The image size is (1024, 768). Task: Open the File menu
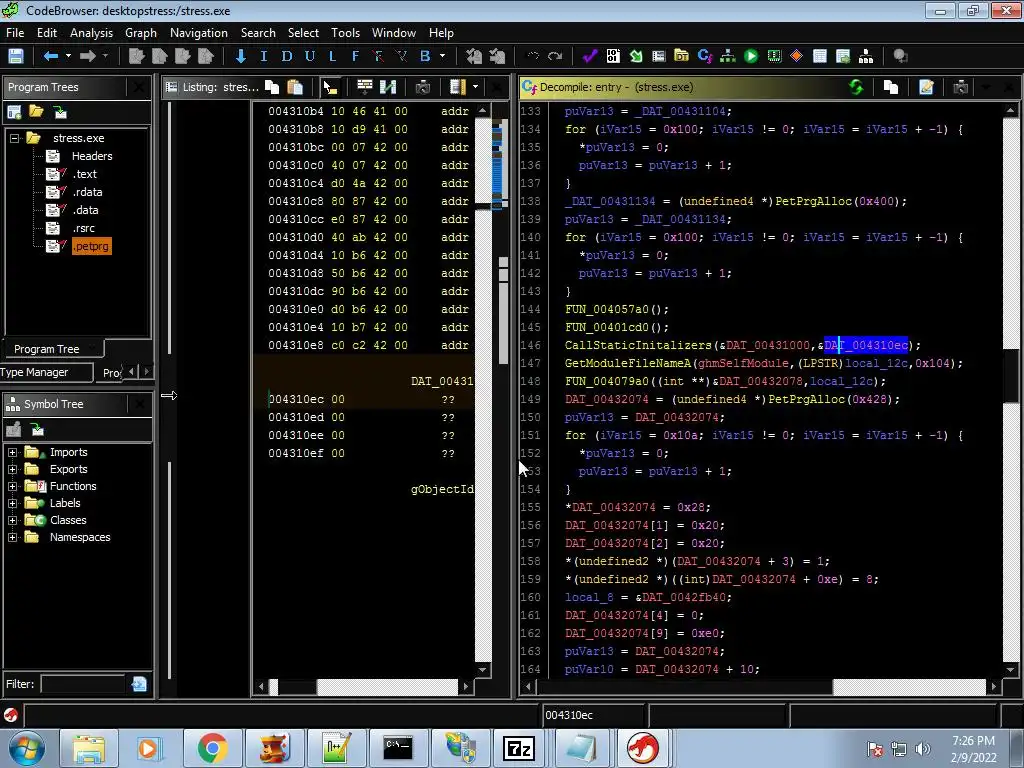point(15,33)
